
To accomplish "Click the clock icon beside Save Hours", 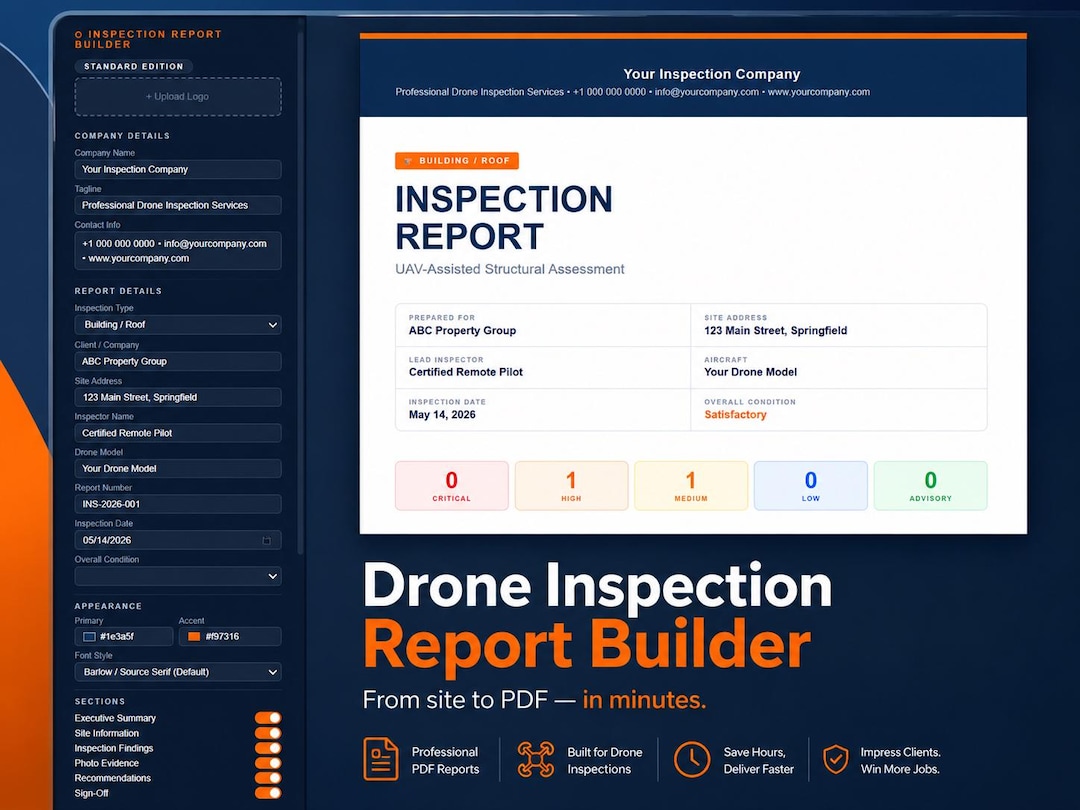I will click(x=692, y=760).
